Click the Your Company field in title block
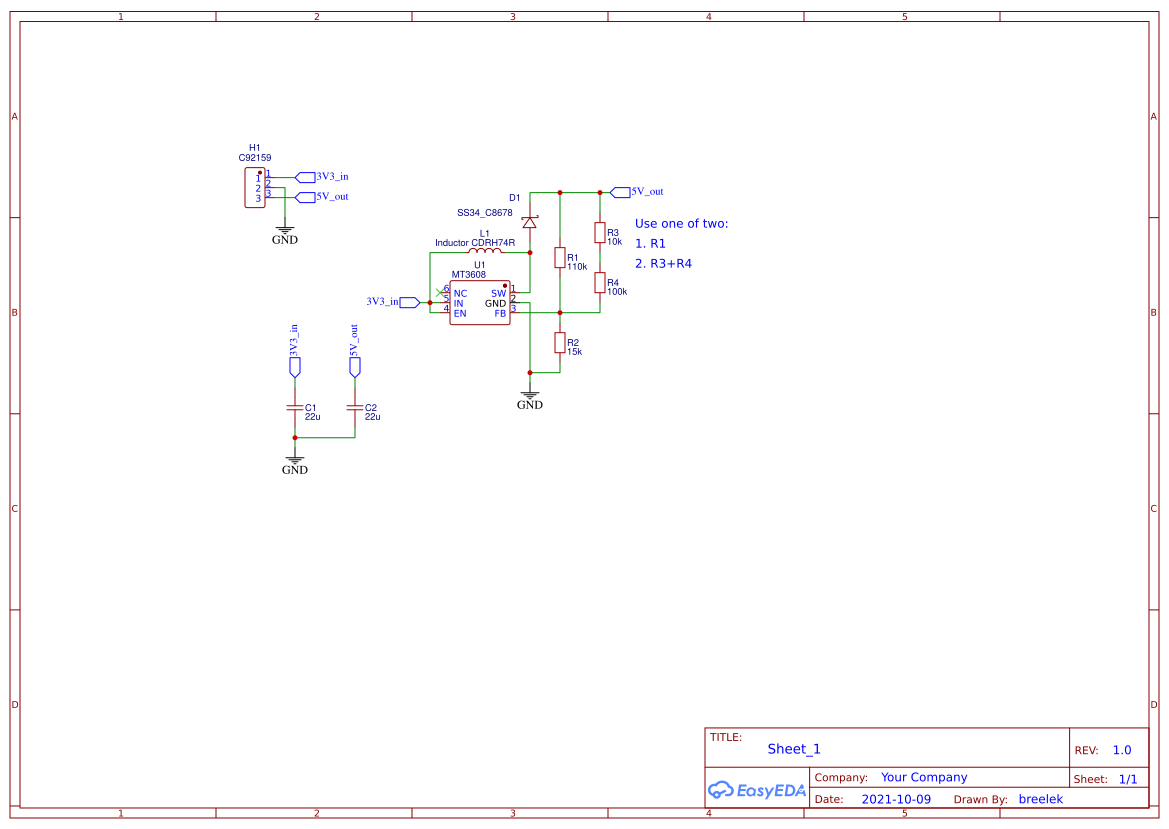Viewport: 1169px width, 829px height. tap(923, 777)
